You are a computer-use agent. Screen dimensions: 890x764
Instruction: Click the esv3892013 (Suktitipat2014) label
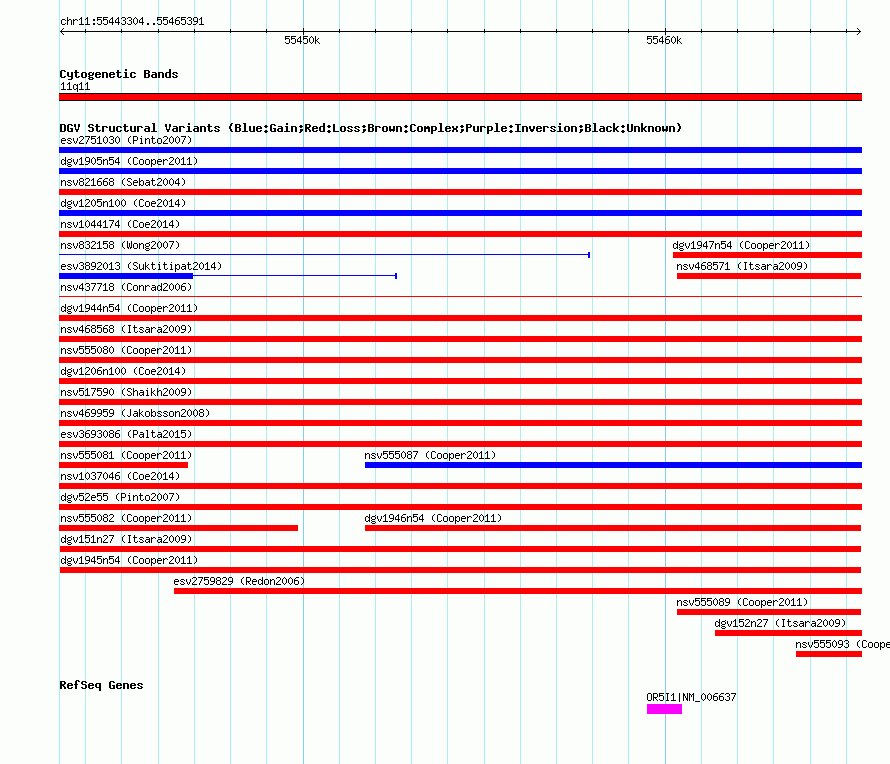(x=141, y=266)
